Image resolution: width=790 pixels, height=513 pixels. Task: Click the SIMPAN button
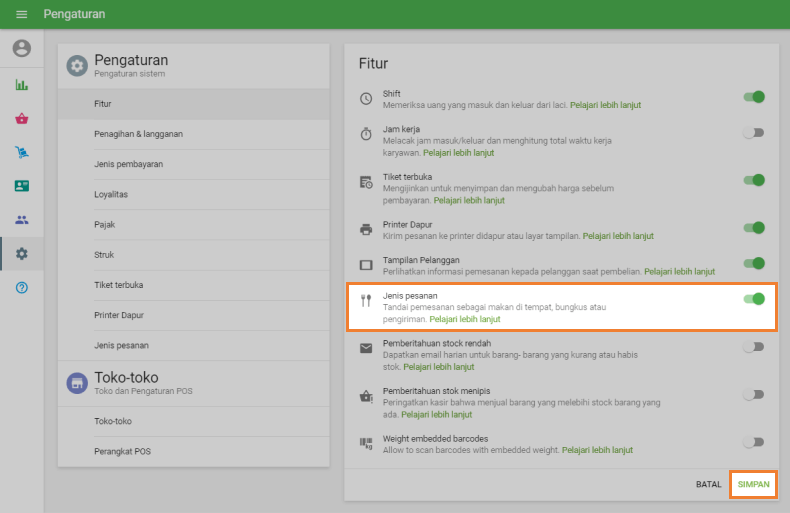(753, 484)
